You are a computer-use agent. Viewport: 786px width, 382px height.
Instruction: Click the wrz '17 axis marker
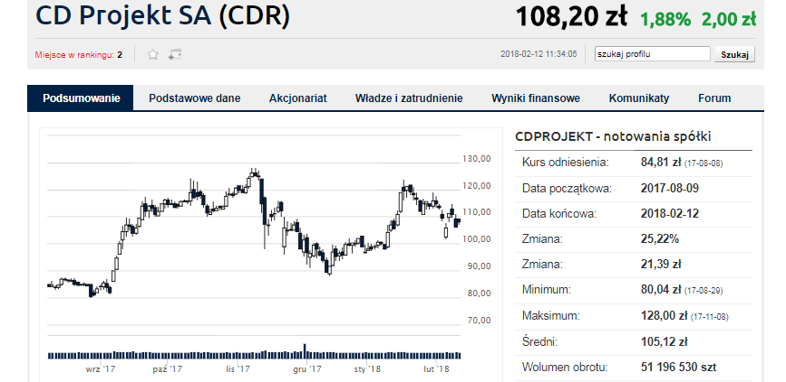(x=100, y=369)
